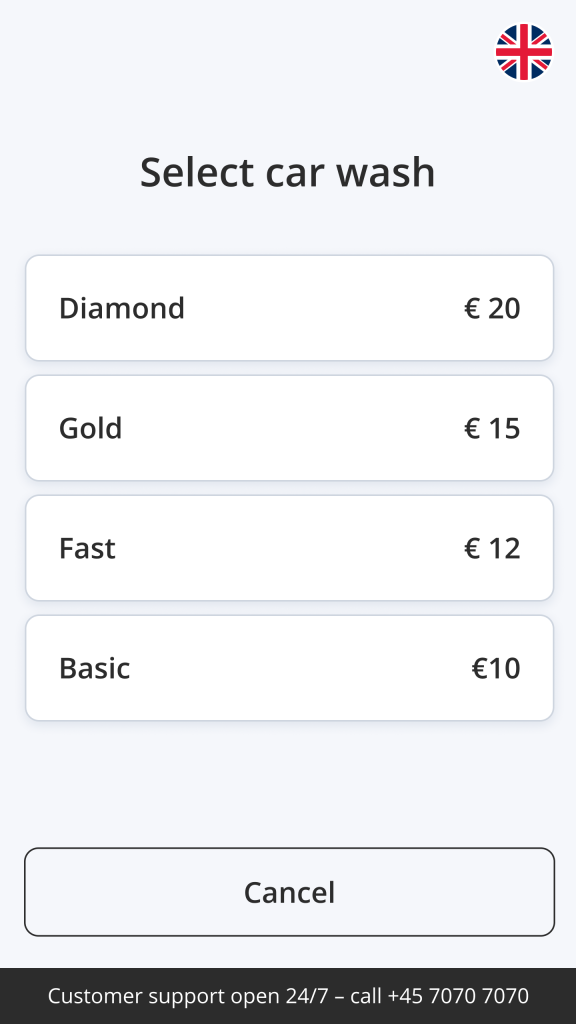Click the "Gold" label text
This screenshot has height=1024, width=576.
tap(91, 428)
